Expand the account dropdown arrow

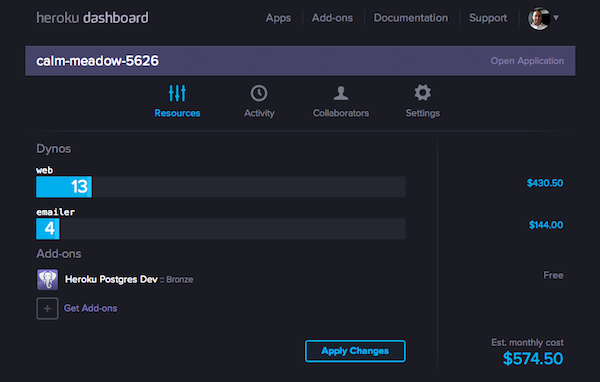556,18
